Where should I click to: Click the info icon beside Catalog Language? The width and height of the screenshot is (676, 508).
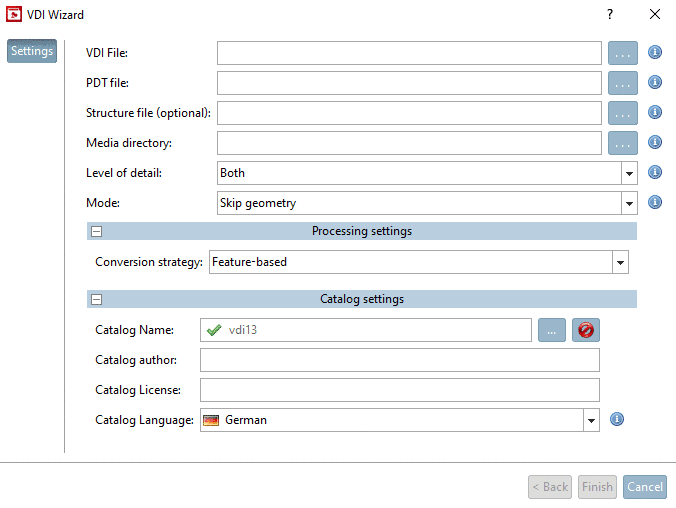point(617,420)
